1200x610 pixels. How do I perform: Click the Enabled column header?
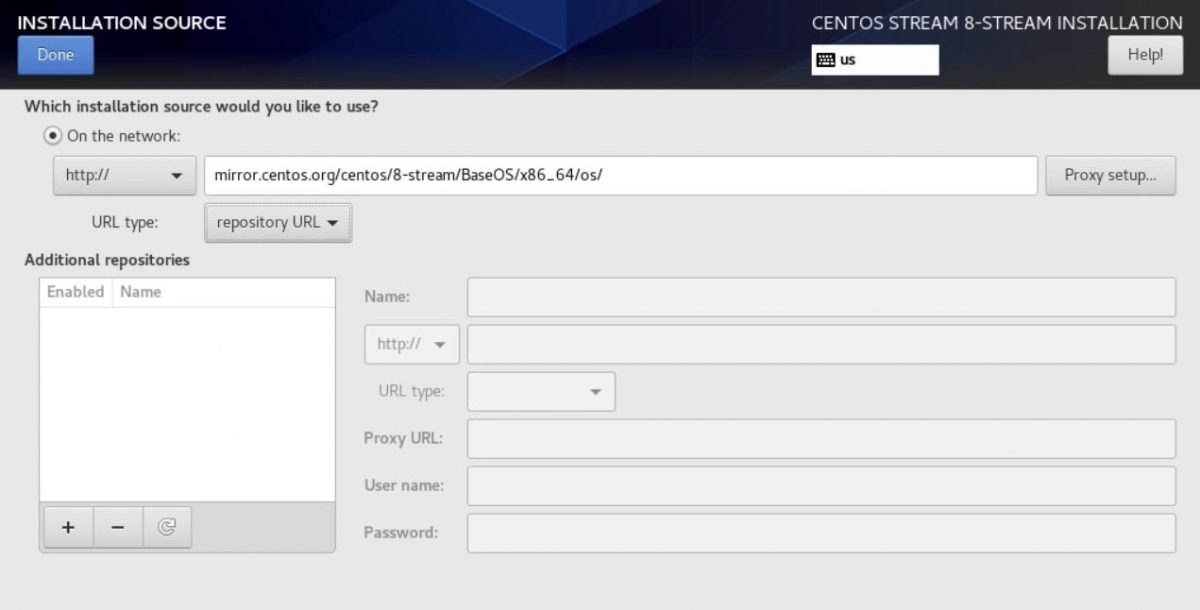(75, 291)
